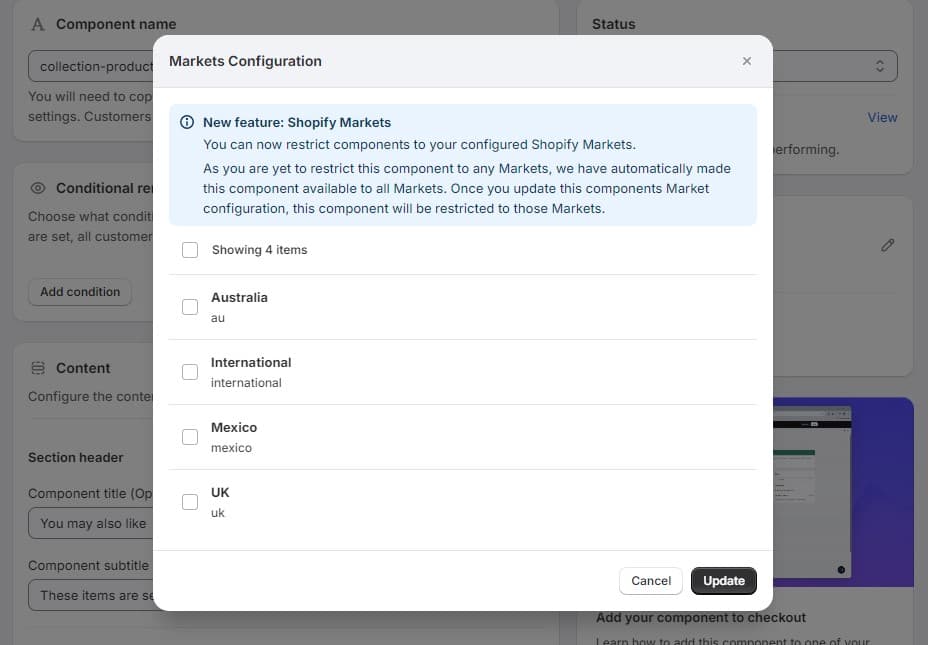Check the International market checkbox
The height and width of the screenshot is (645, 928).
point(190,372)
